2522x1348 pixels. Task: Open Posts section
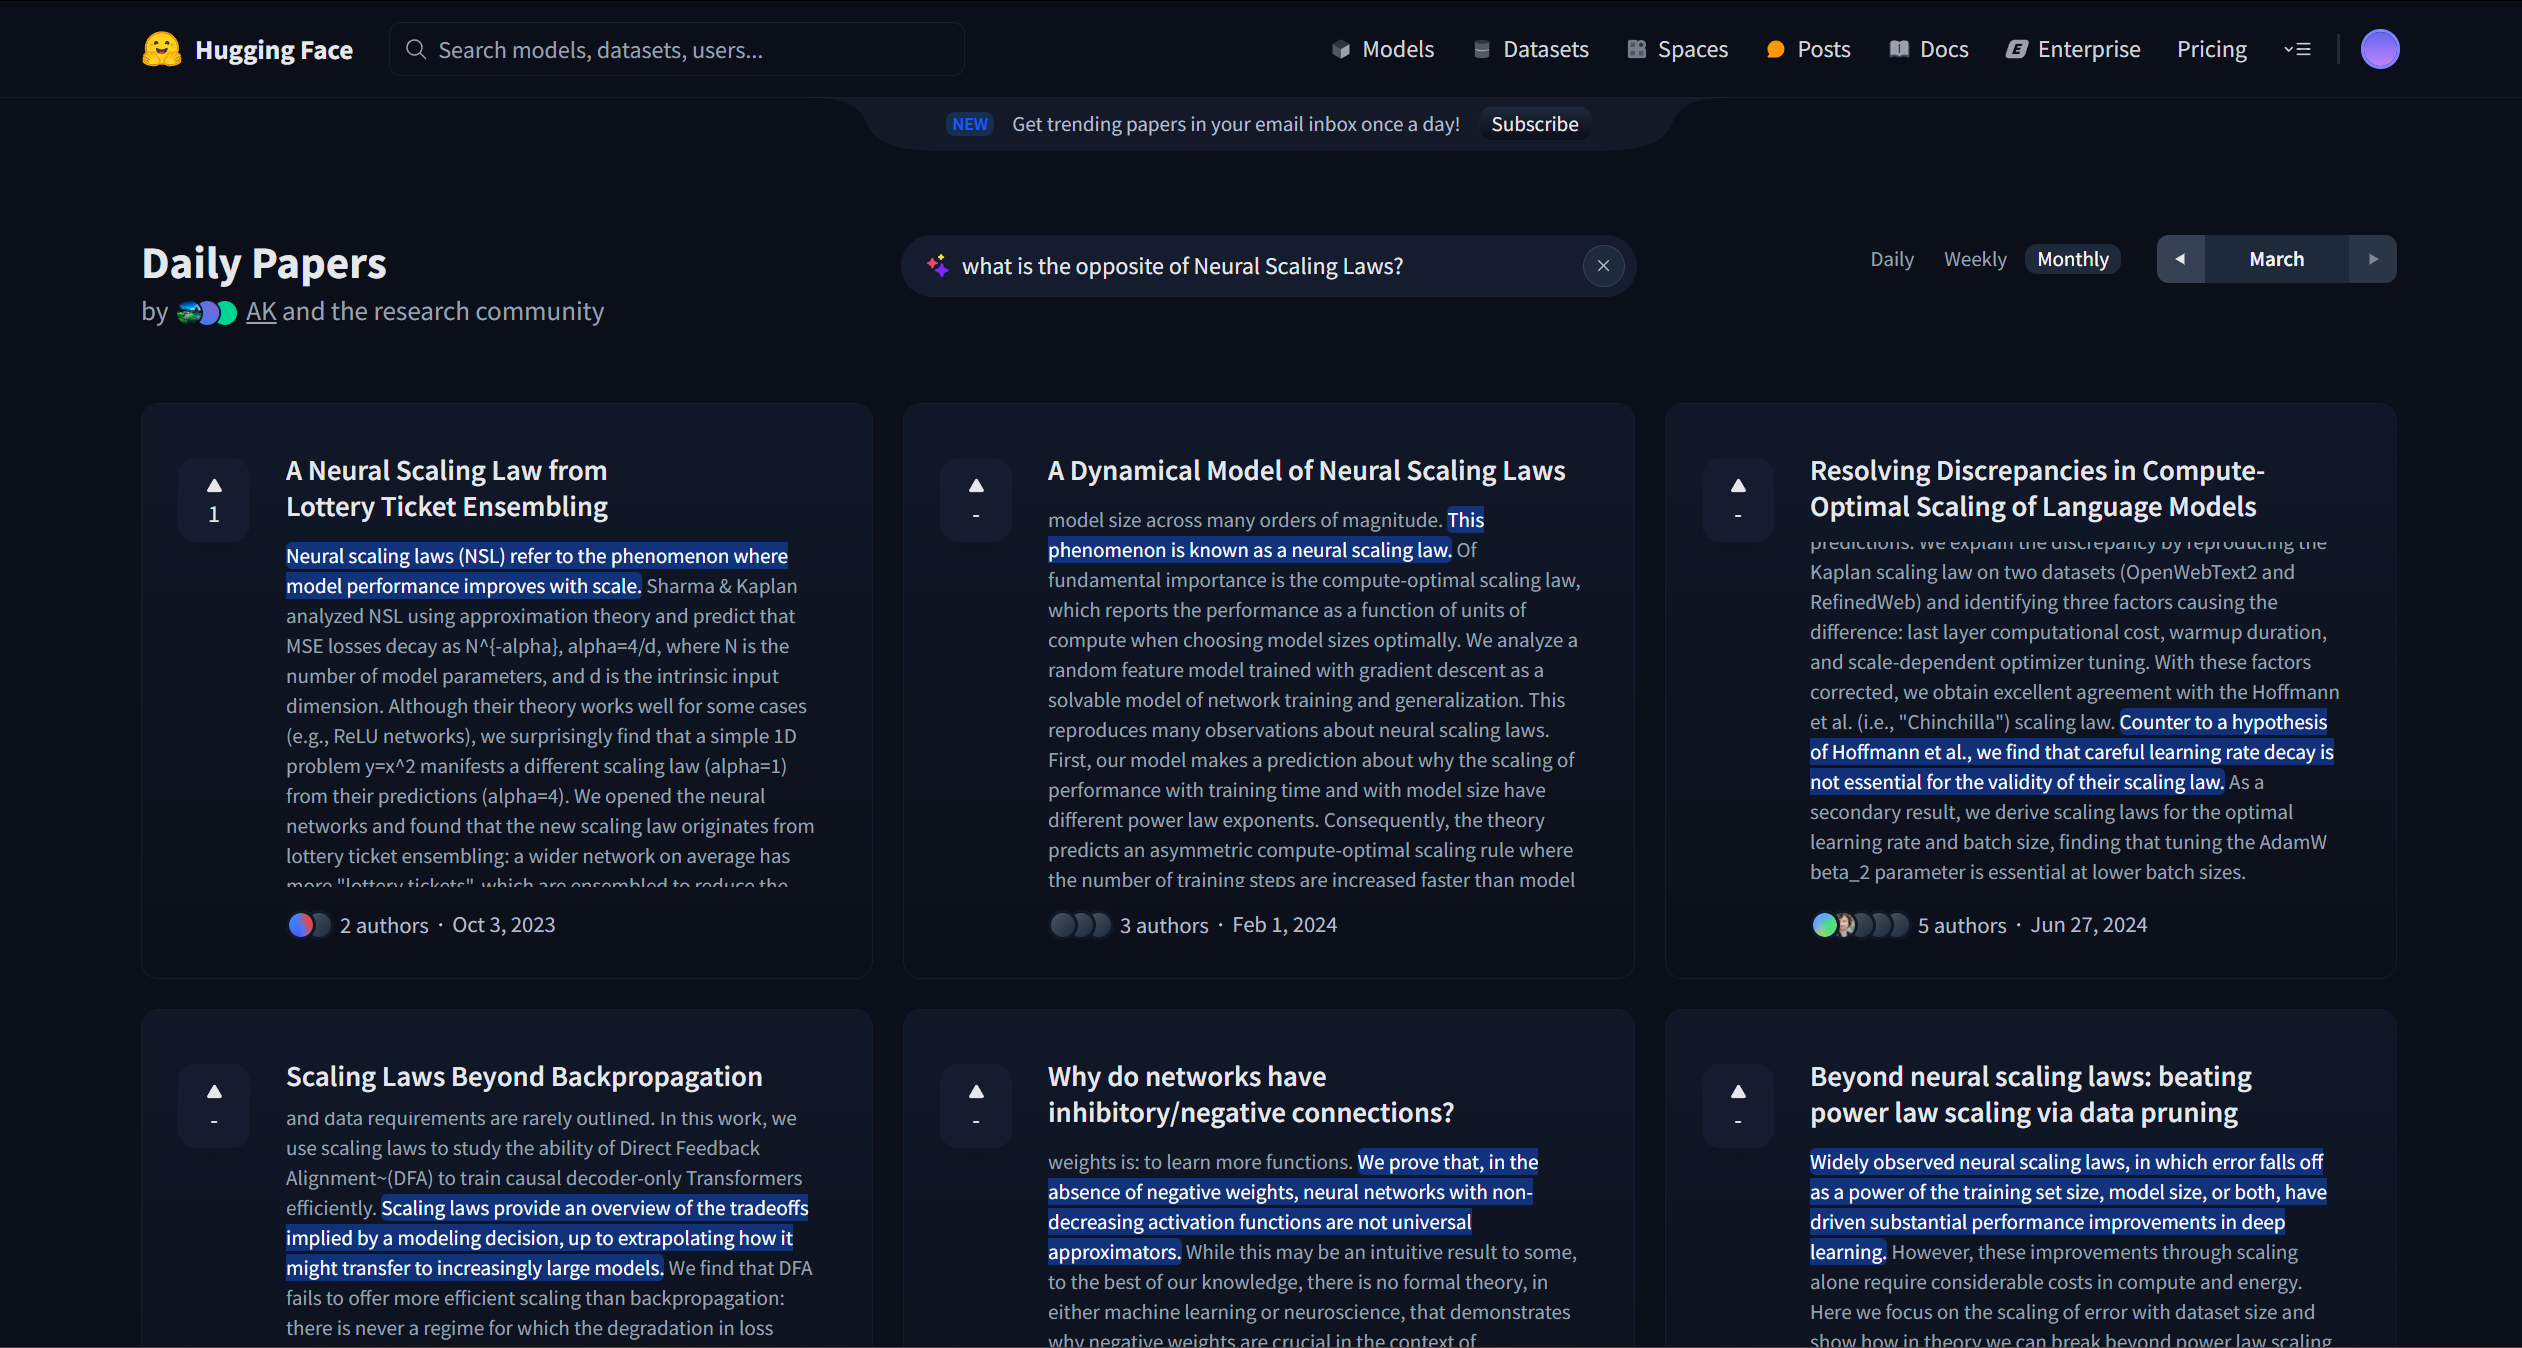(1809, 49)
